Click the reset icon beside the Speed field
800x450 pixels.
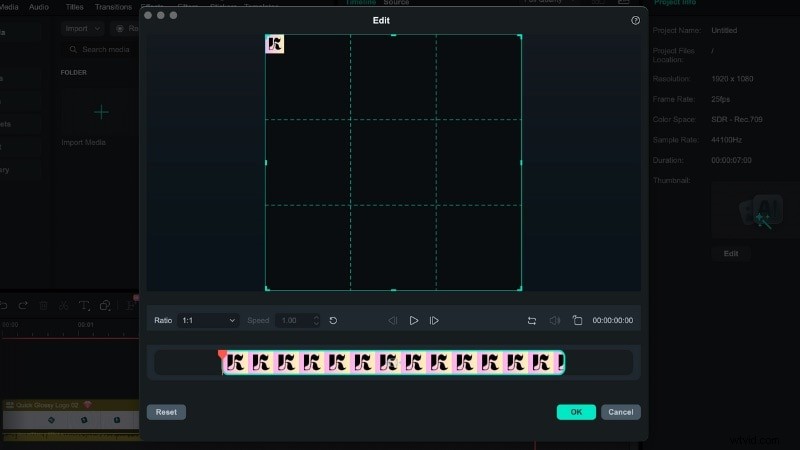pyautogui.click(x=333, y=320)
